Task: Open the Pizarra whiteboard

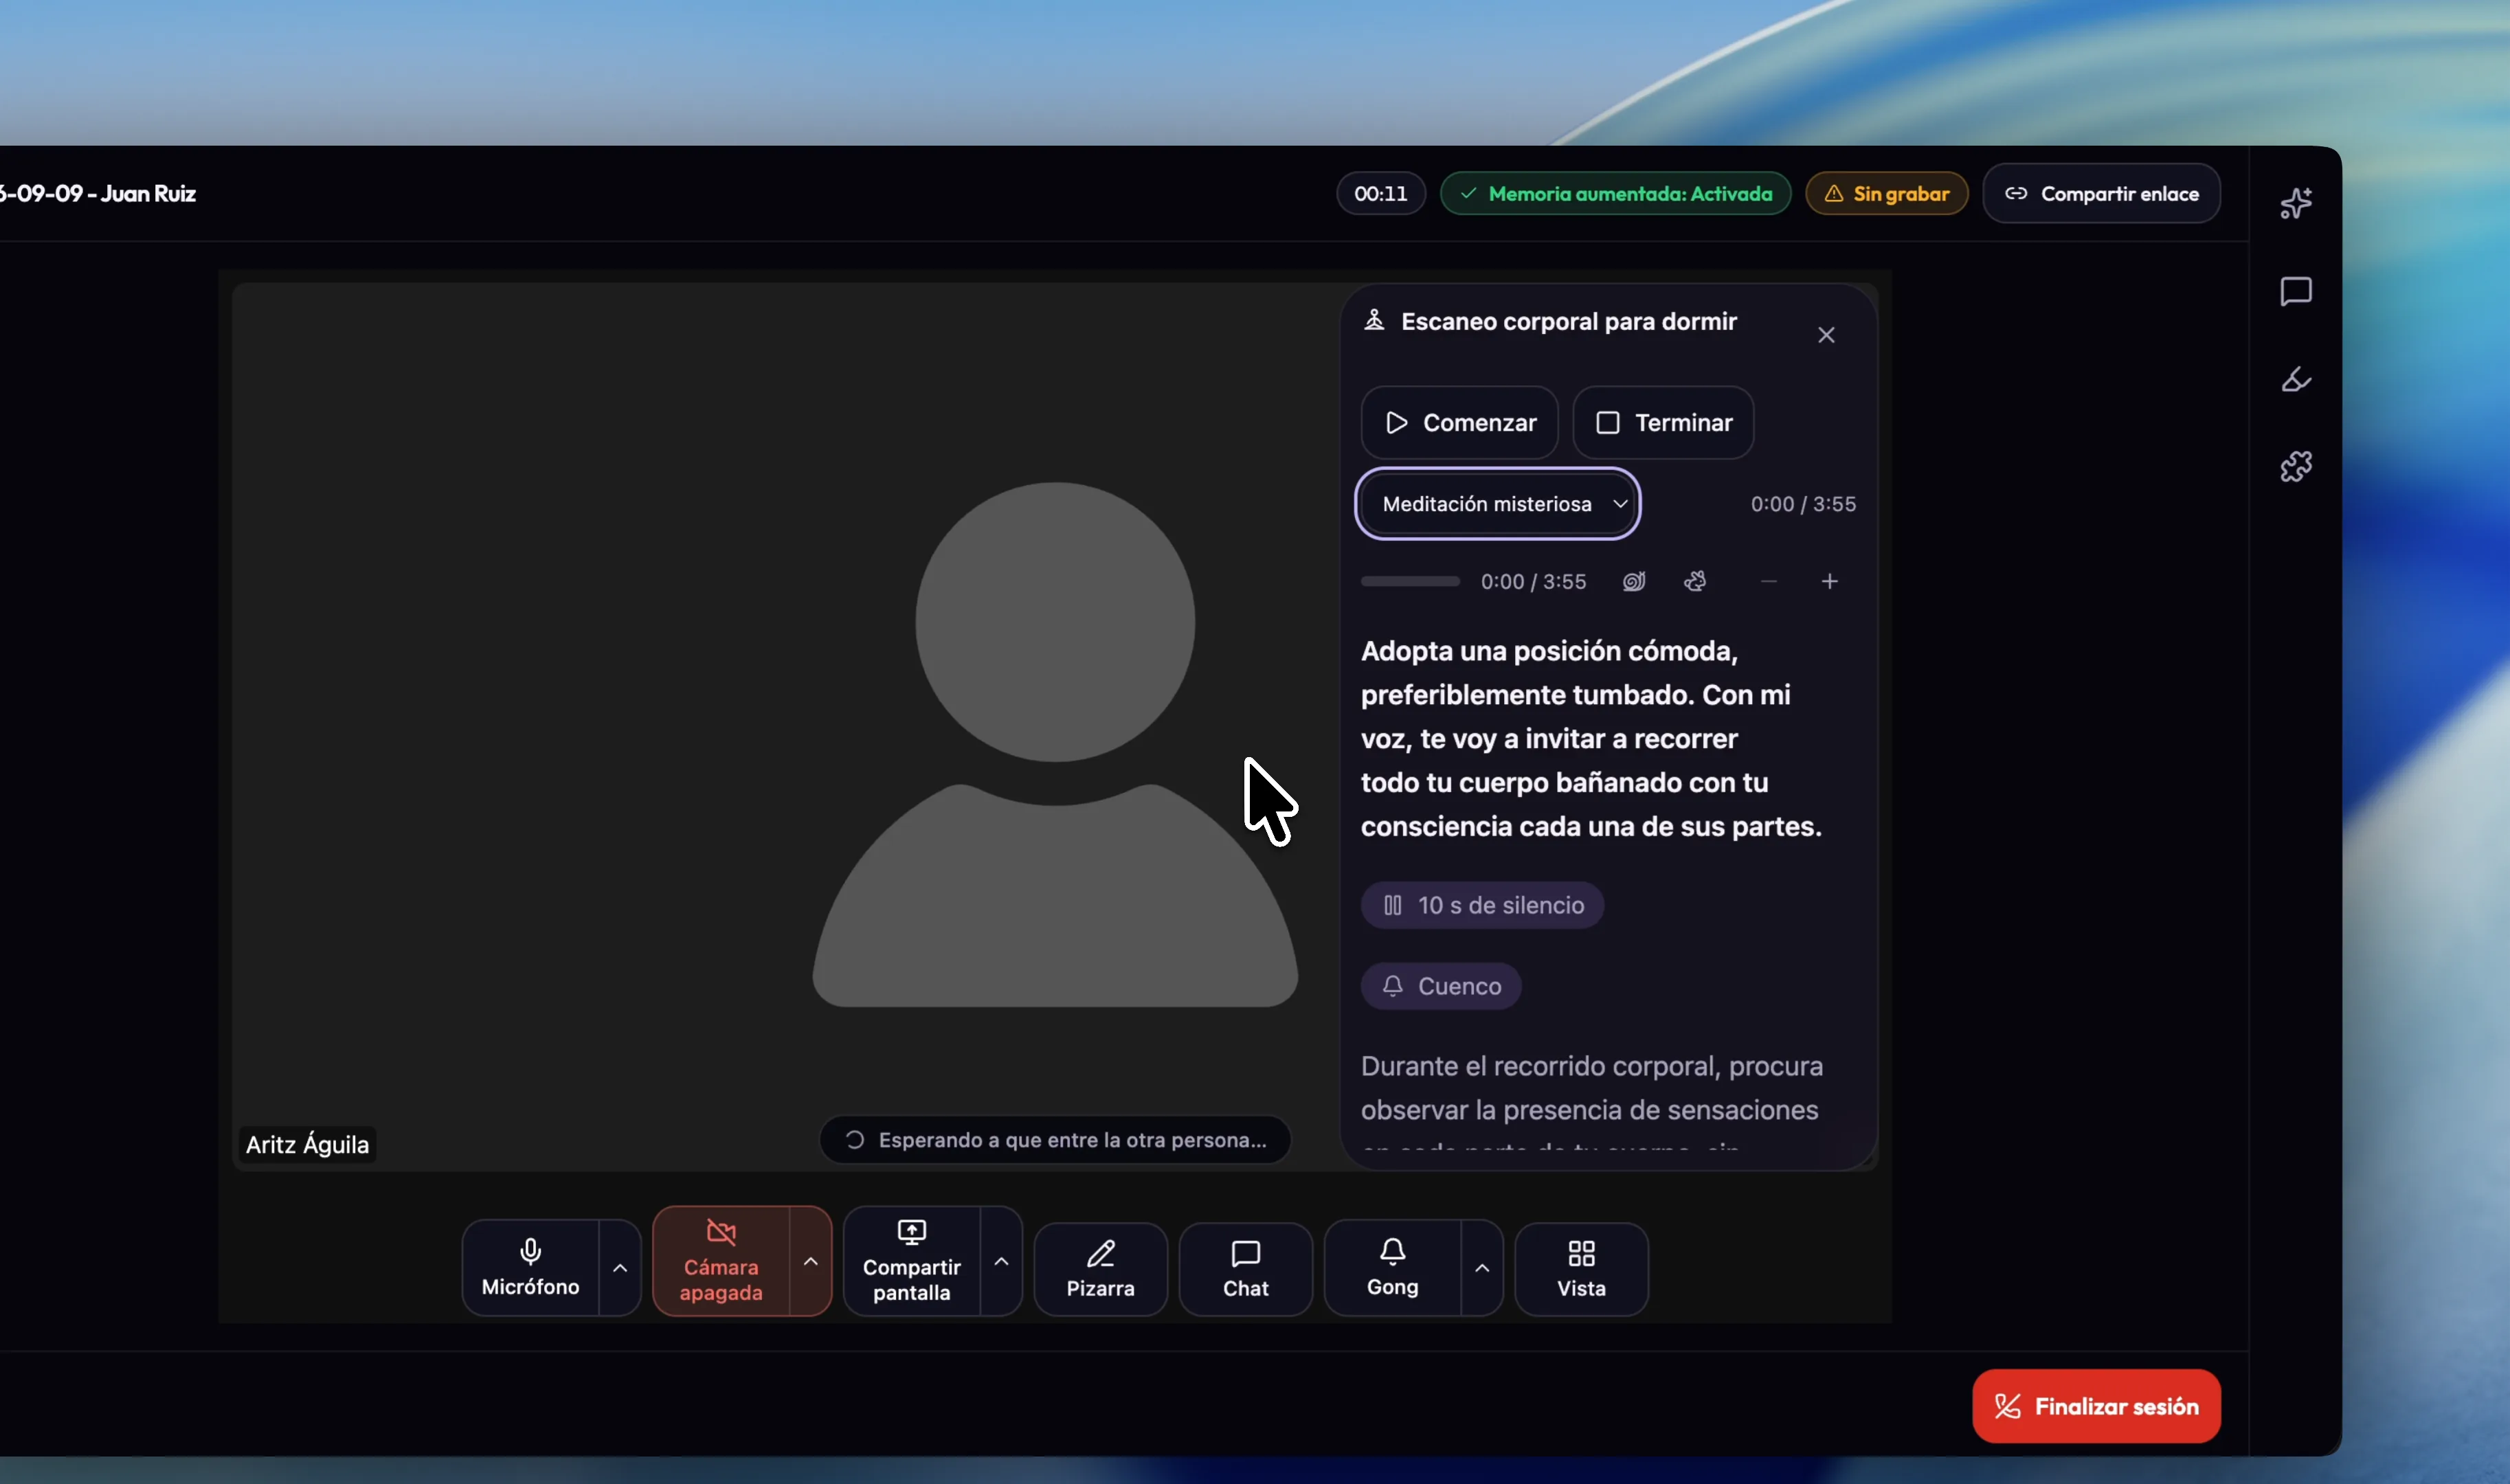Action: pyautogui.click(x=1100, y=1269)
